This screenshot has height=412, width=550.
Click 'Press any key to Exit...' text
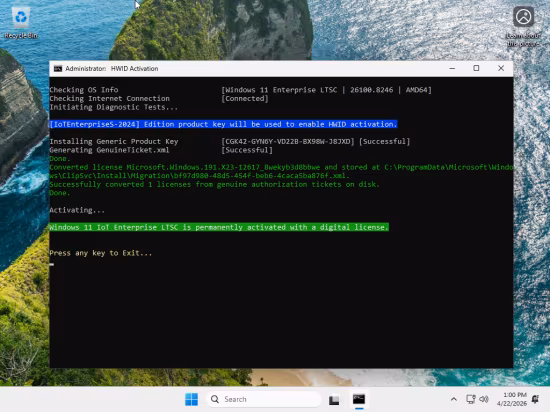pyautogui.click(x=101, y=253)
